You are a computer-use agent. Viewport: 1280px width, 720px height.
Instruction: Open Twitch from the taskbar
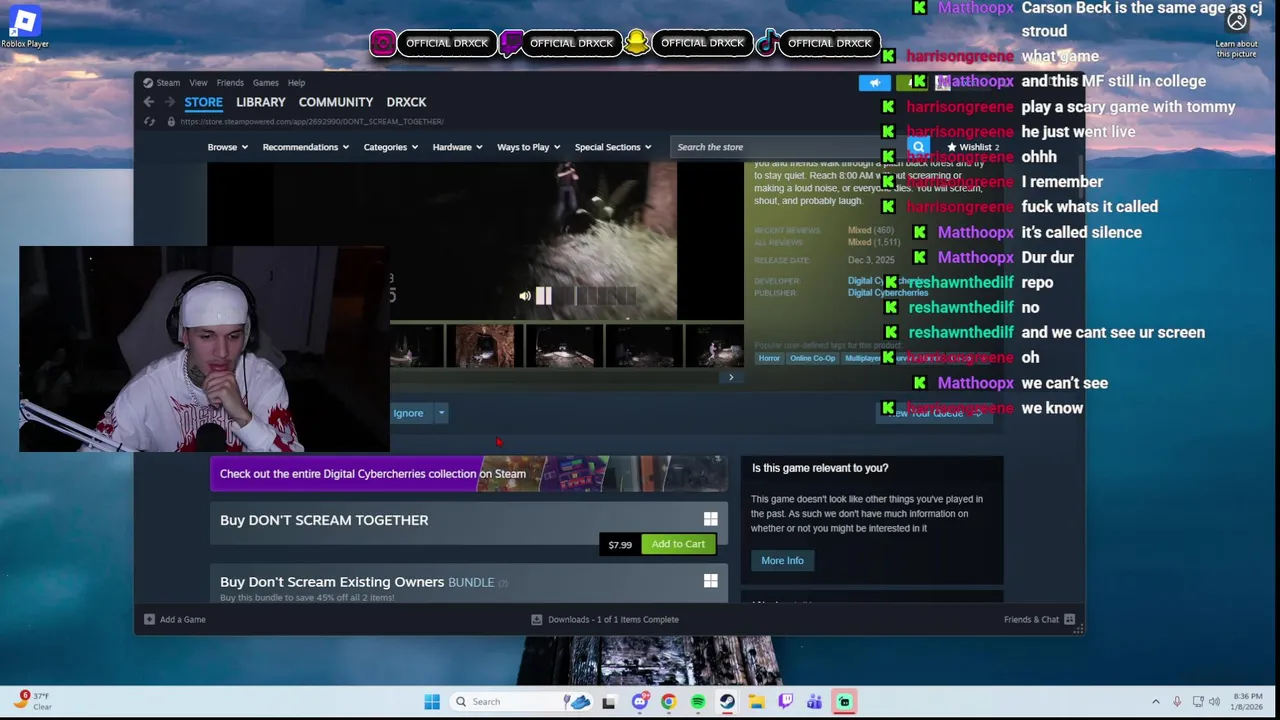(x=785, y=702)
